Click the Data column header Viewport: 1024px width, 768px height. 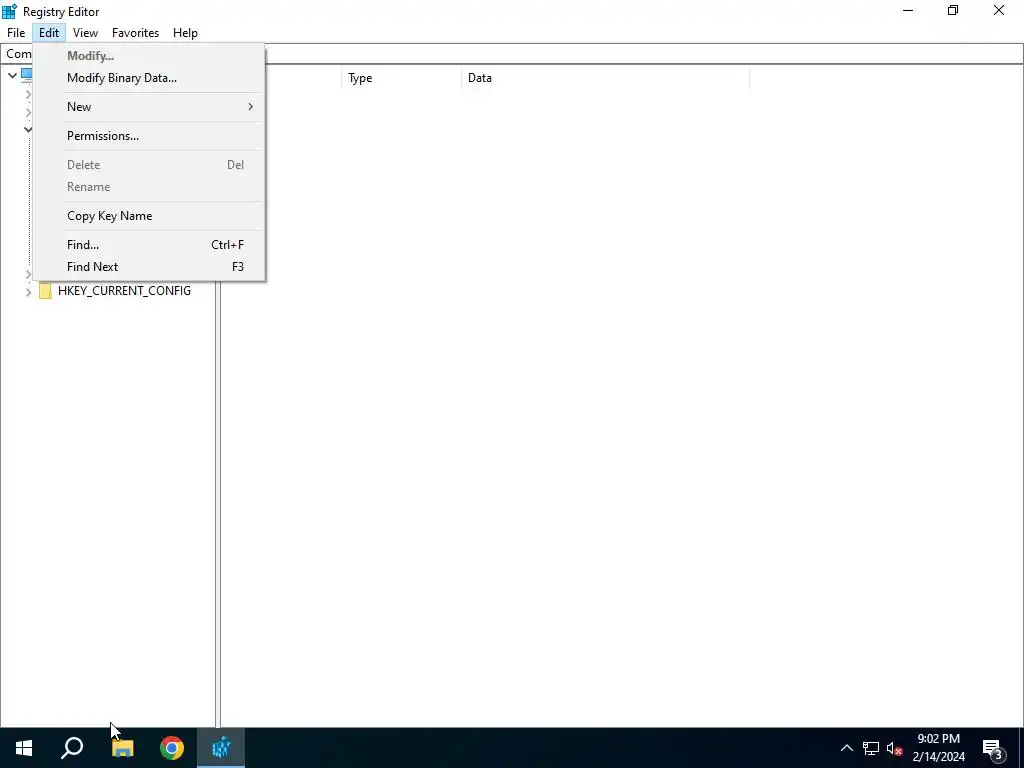[x=605, y=78]
